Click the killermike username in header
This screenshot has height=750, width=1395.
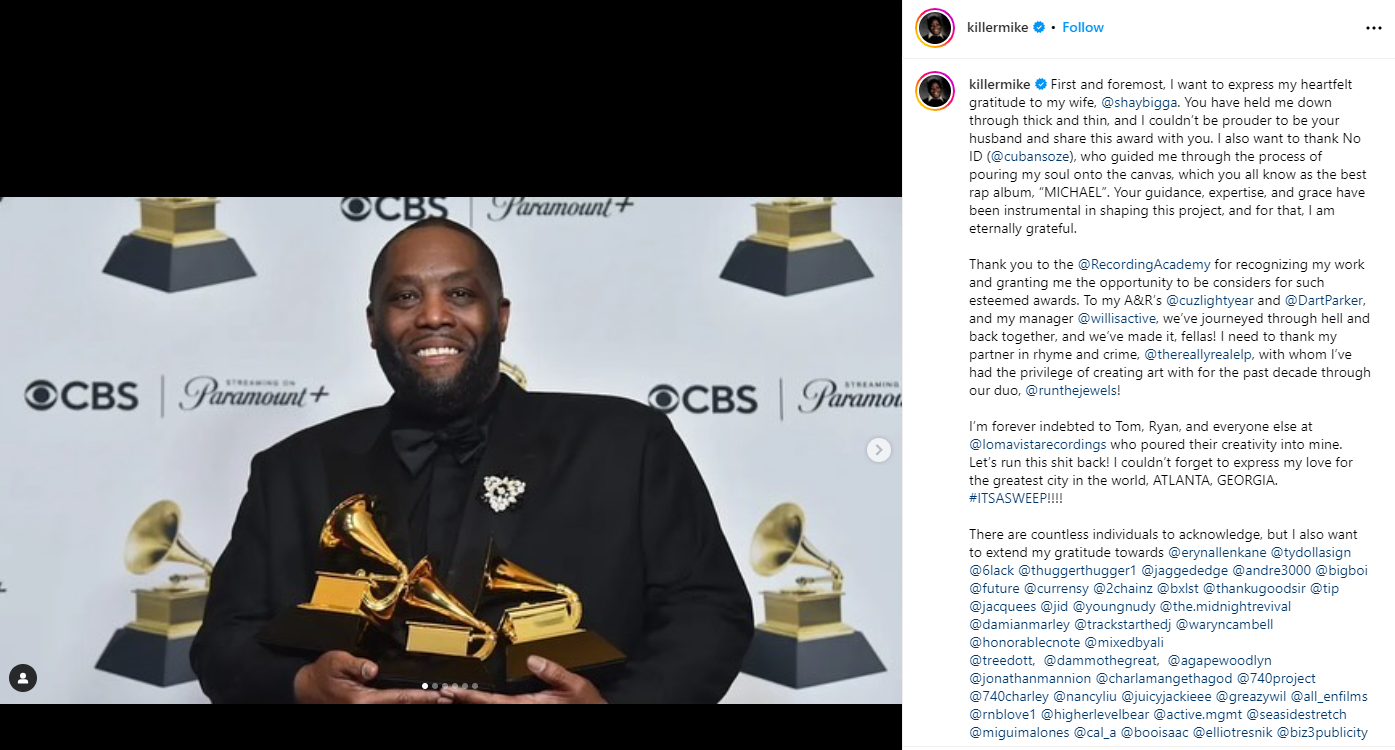click(998, 27)
